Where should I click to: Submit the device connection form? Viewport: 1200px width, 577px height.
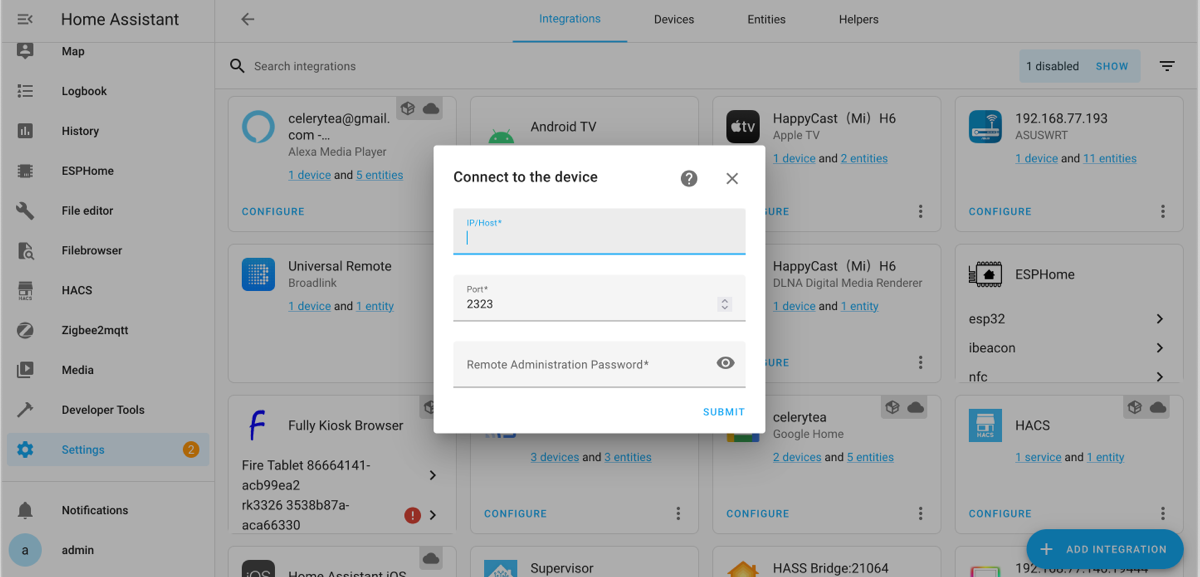click(x=724, y=412)
